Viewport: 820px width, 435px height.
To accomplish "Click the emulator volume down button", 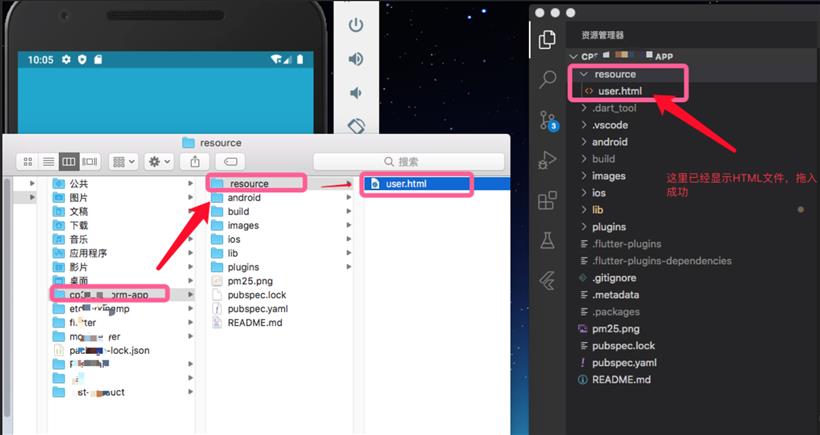I will pyautogui.click(x=356, y=93).
